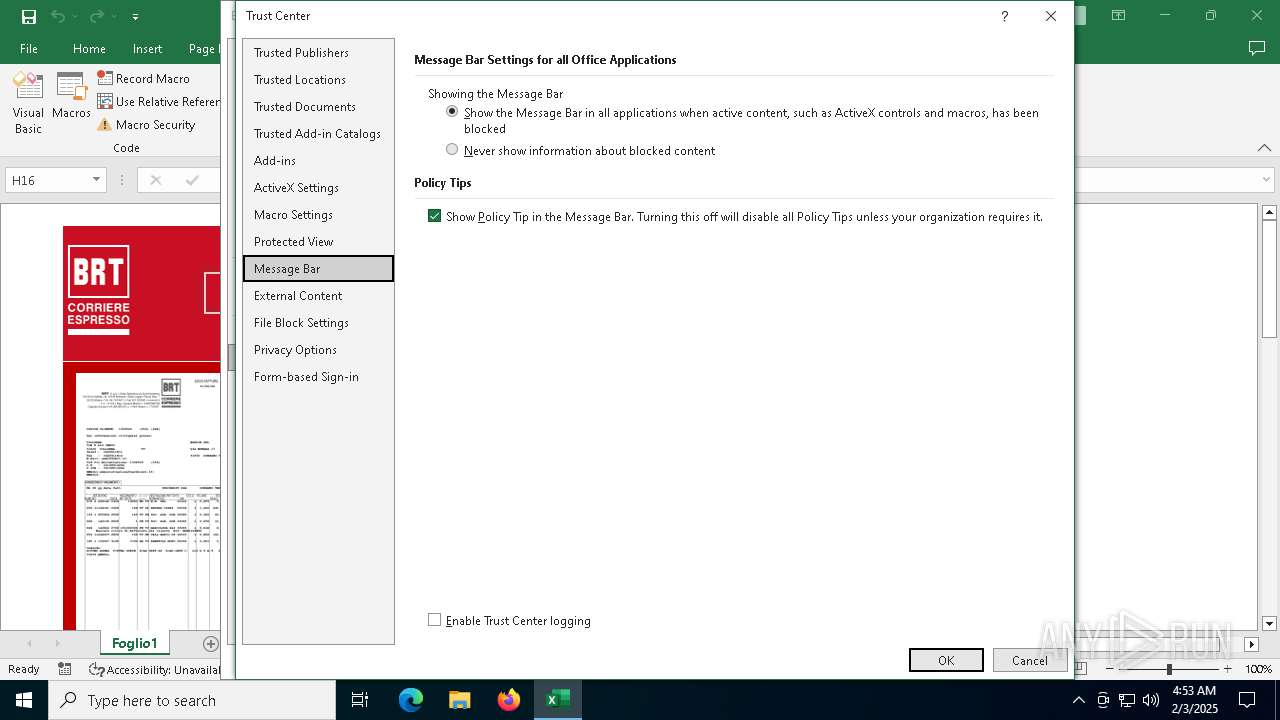Image resolution: width=1280 pixels, height=720 pixels.
Task: Undo the last action in the title bar
Action: pos(59,16)
